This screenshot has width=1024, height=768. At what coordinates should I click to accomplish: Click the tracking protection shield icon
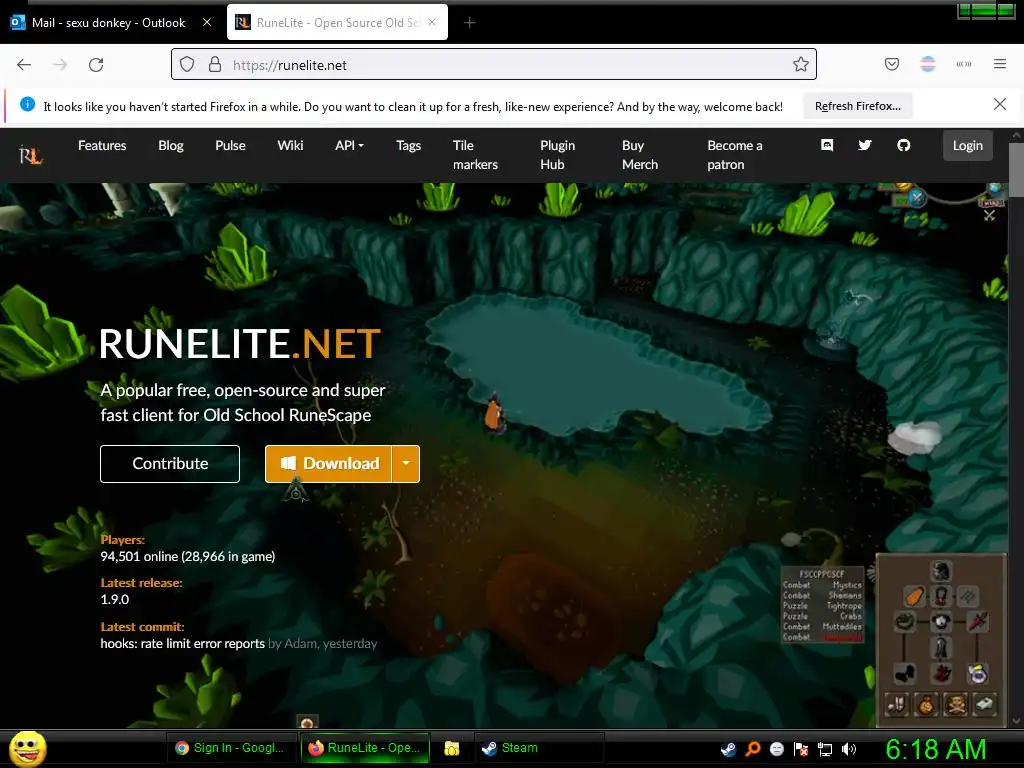click(x=187, y=64)
